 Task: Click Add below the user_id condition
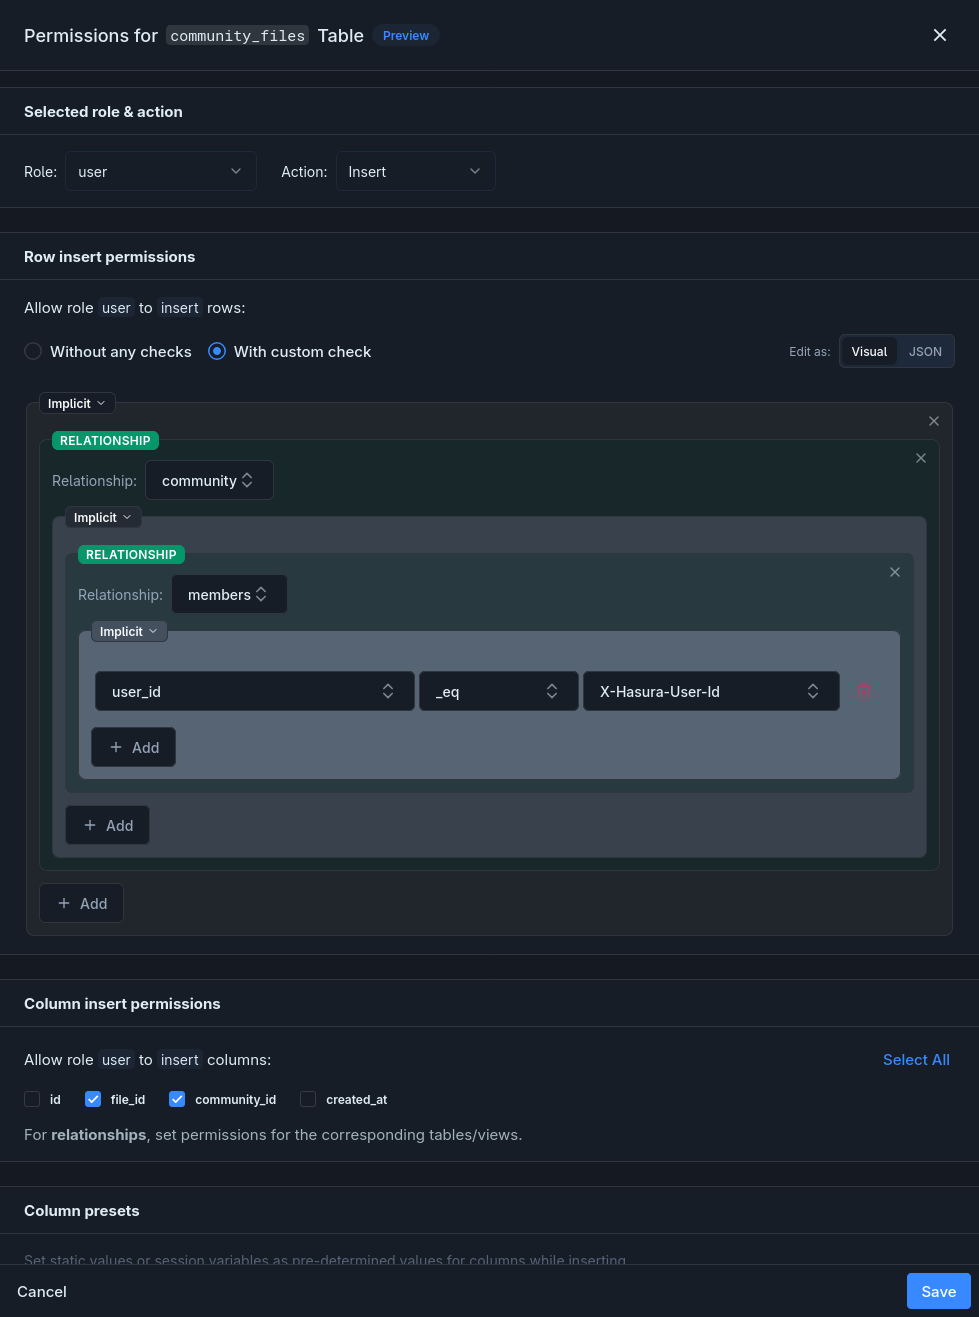pyautogui.click(x=133, y=747)
